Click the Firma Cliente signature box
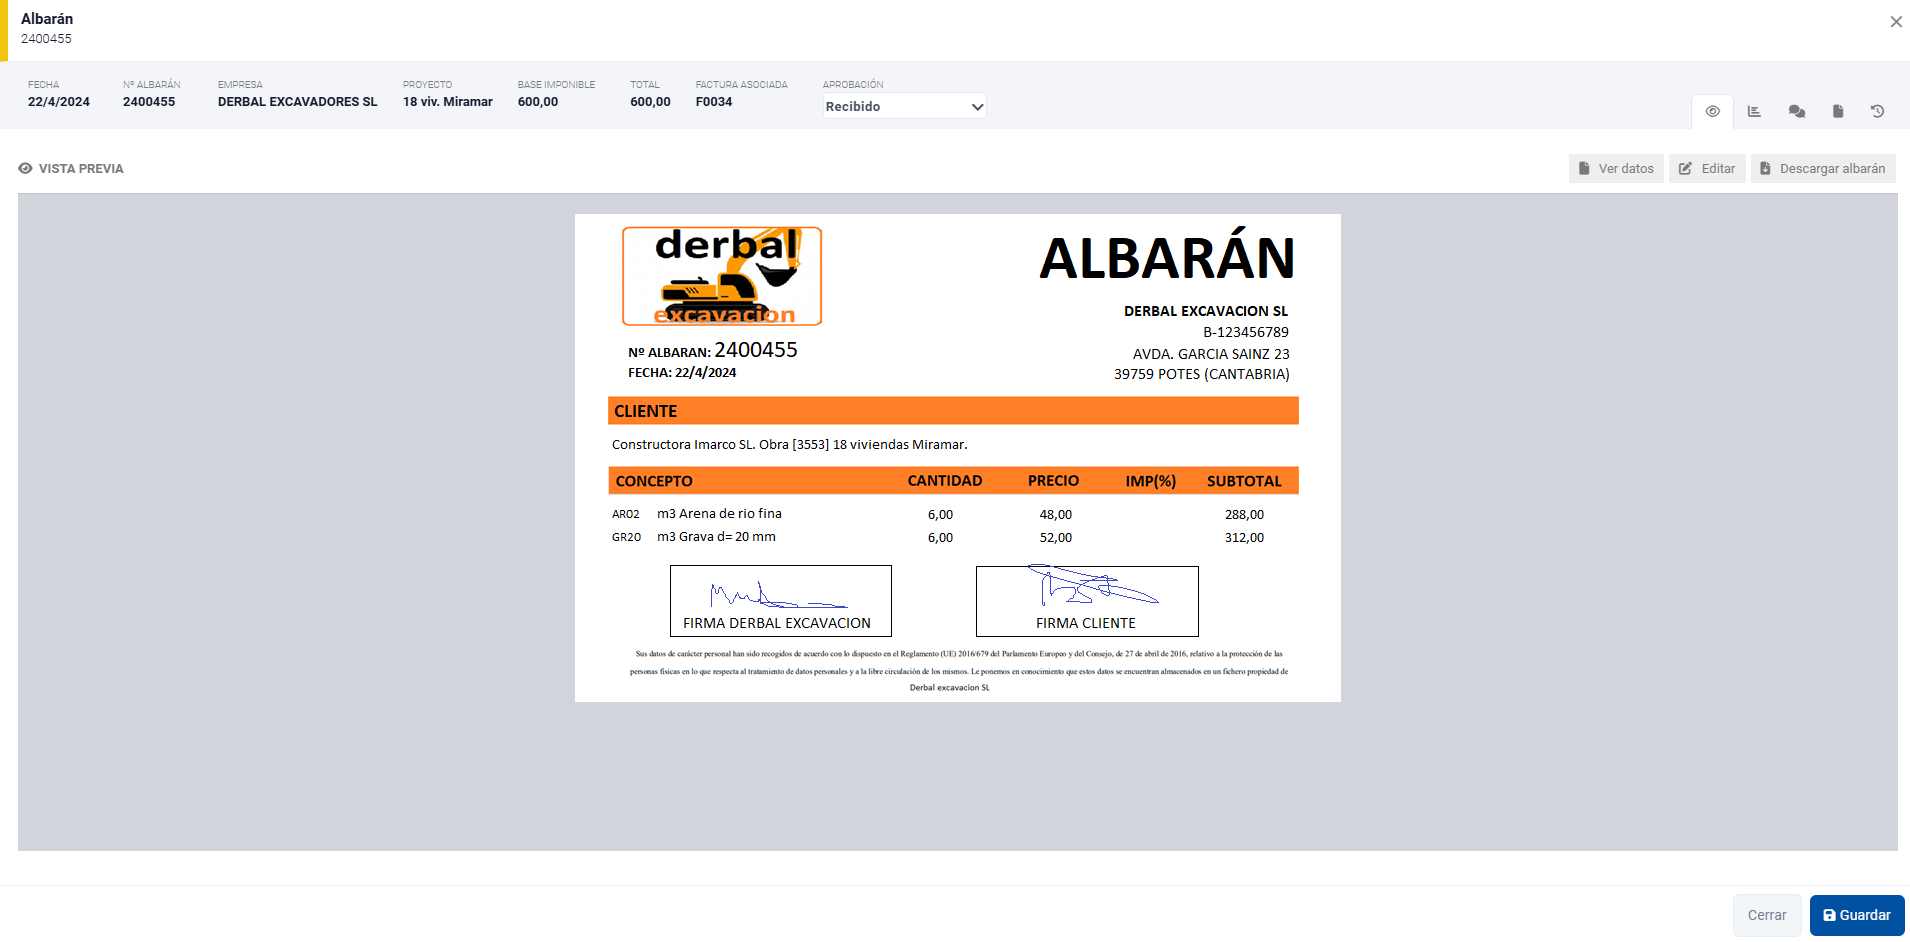This screenshot has width=1910, height=942. 1087,600
